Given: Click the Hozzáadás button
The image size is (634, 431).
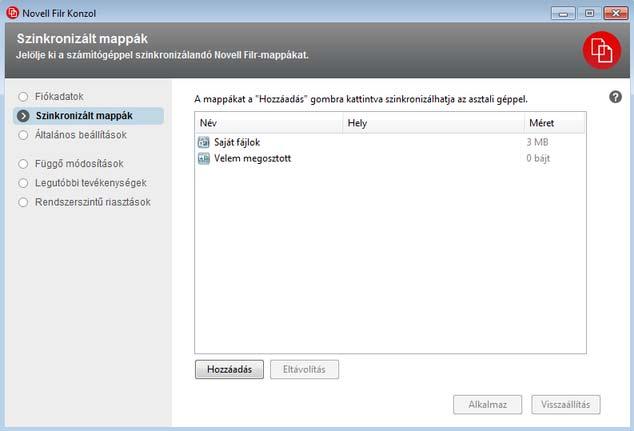Looking at the screenshot, I should click(229, 370).
